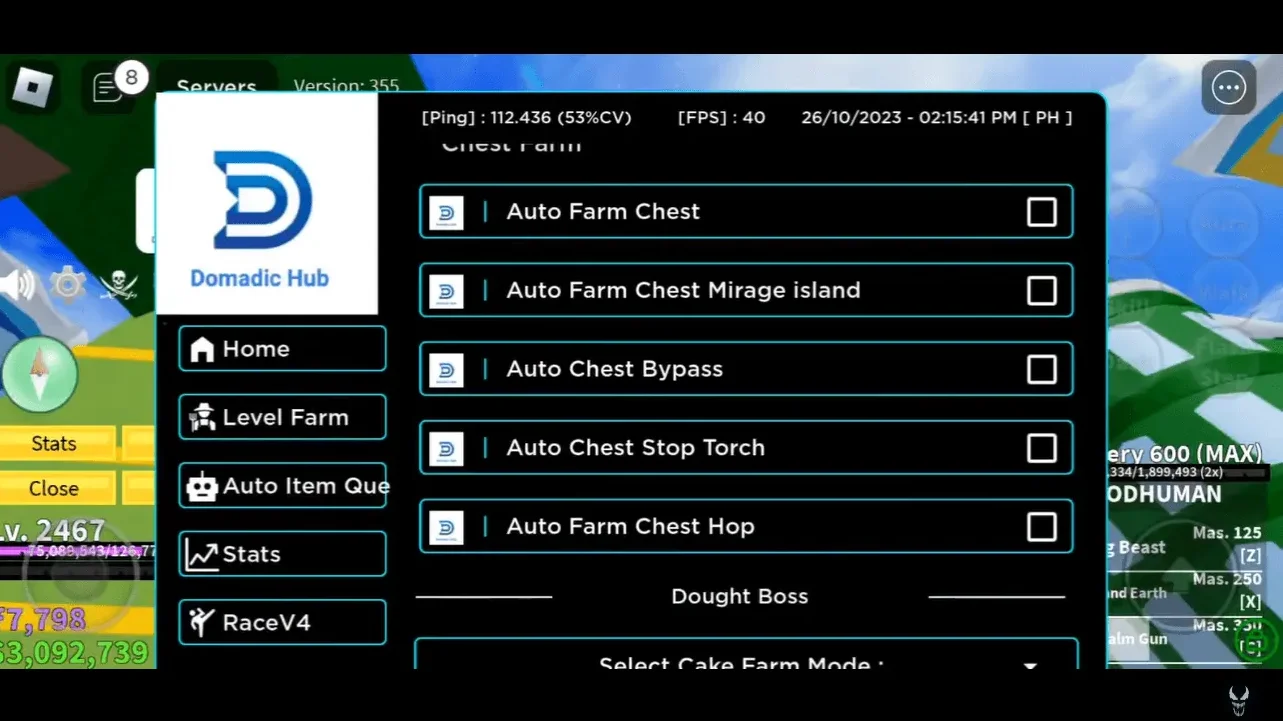Open the Level Farm section
This screenshot has height=721, width=1283.
282,417
